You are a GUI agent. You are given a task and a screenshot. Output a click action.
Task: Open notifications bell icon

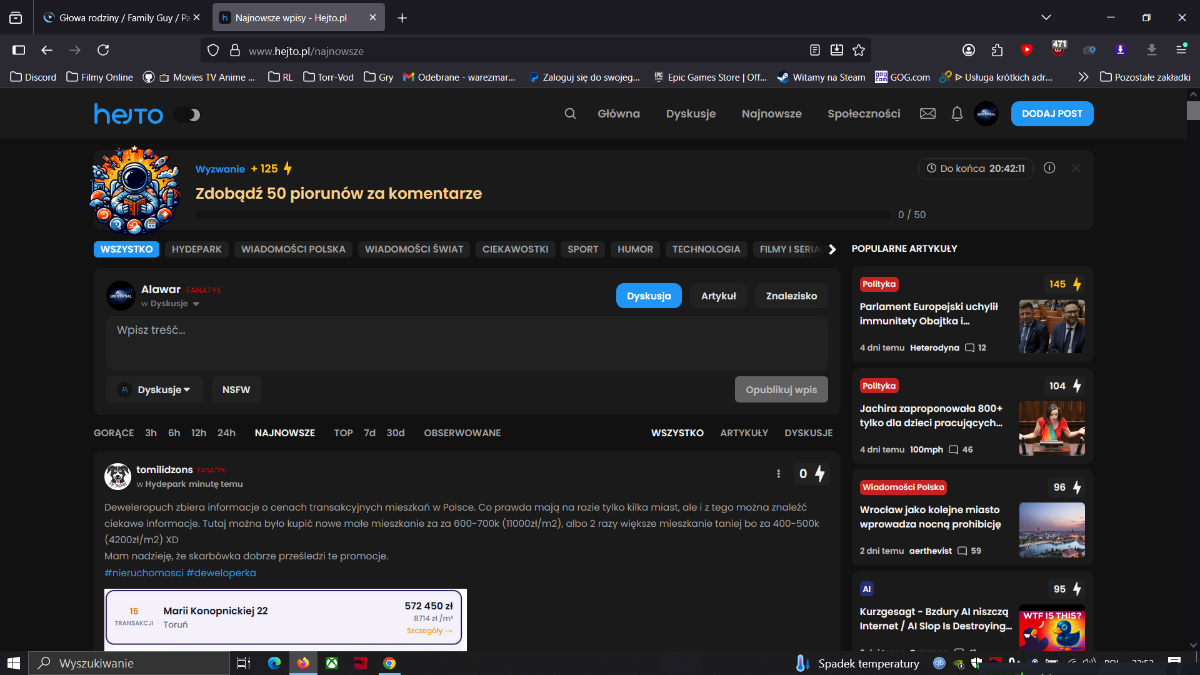coord(957,114)
